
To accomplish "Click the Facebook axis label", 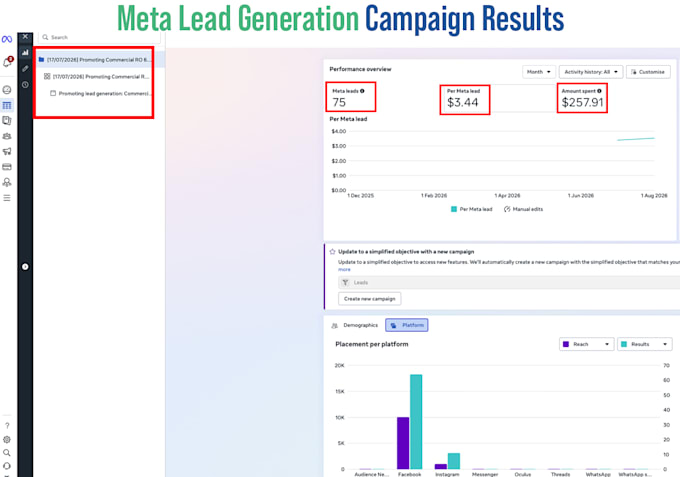I will coord(409,474).
